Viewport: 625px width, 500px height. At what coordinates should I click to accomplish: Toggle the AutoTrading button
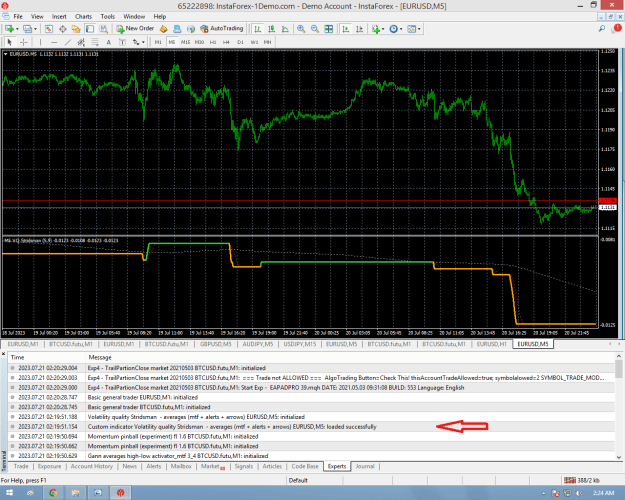point(221,29)
